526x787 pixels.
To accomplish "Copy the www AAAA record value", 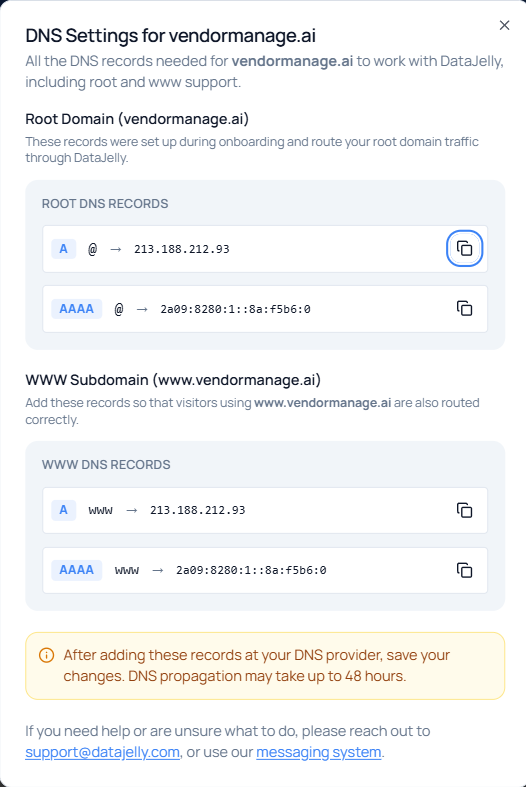I will 464,570.
